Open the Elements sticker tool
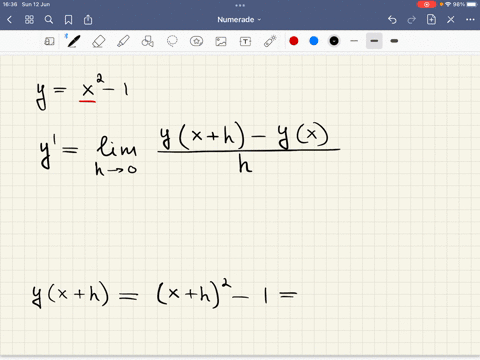This screenshot has height=360, width=480. (196, 41)
